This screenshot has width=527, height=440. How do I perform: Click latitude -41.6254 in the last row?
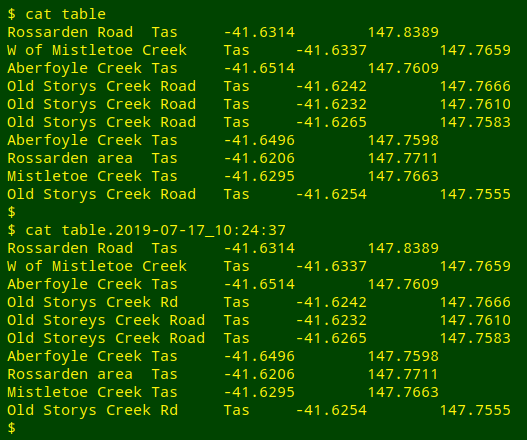point(331,410)
